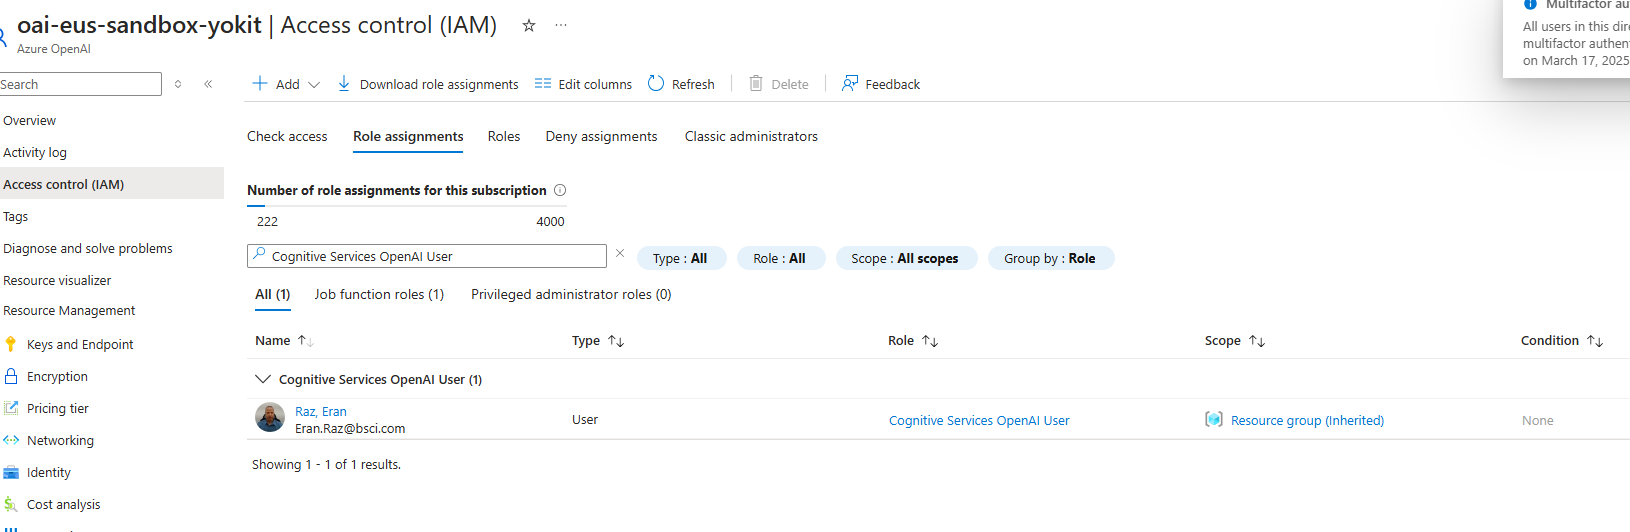The height and width of the screenshot is (532, 1630).
Task: Open Feedback from the toolbar
Action: tap(881, 84)
